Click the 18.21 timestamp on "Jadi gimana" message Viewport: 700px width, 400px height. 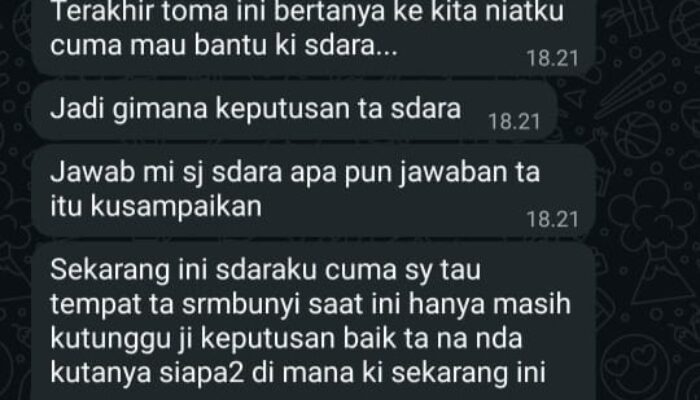pos(514,122)
